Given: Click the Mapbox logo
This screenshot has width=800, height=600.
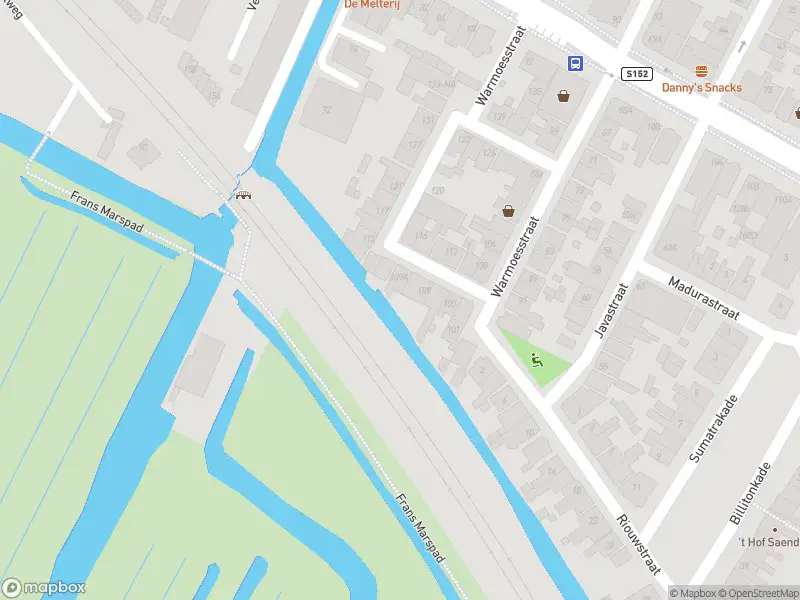Looking at the screenshot, I should pyautogui.click(x=43, y=587).
